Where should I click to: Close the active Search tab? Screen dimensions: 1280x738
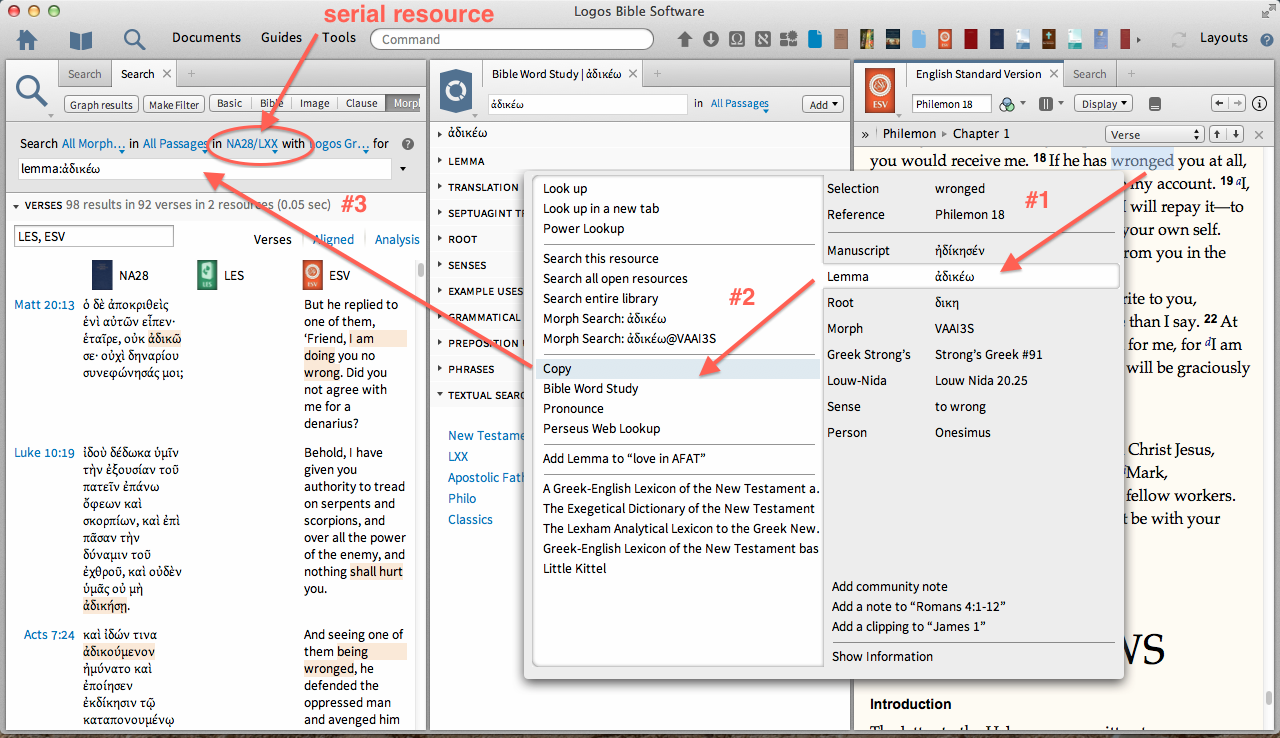pos(167,74)
